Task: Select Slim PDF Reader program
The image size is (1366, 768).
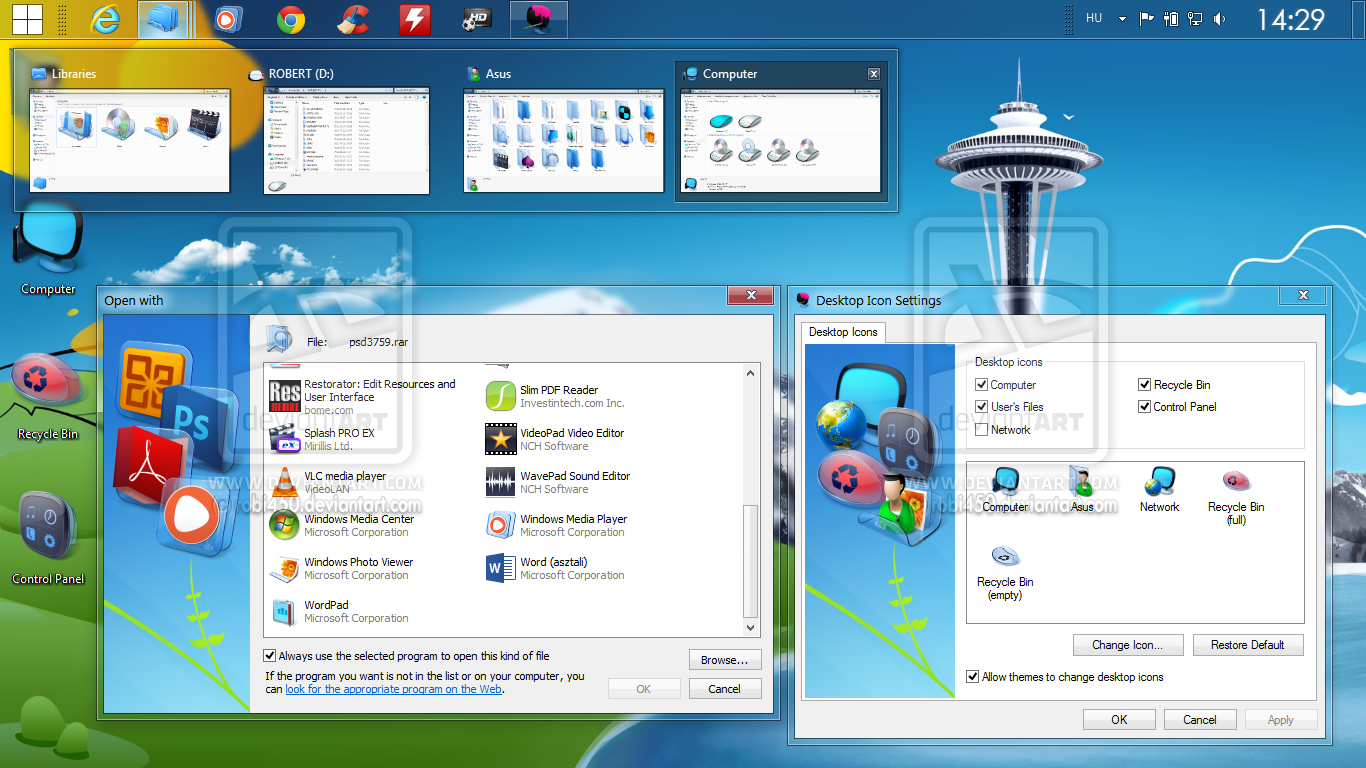Action: [556, 396]
